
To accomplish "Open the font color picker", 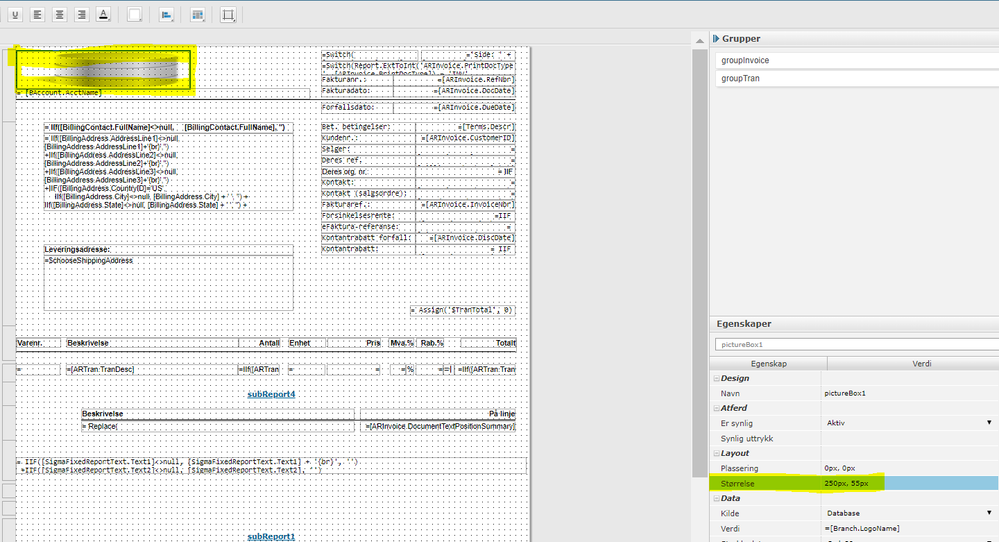I will tap(103, 15).
